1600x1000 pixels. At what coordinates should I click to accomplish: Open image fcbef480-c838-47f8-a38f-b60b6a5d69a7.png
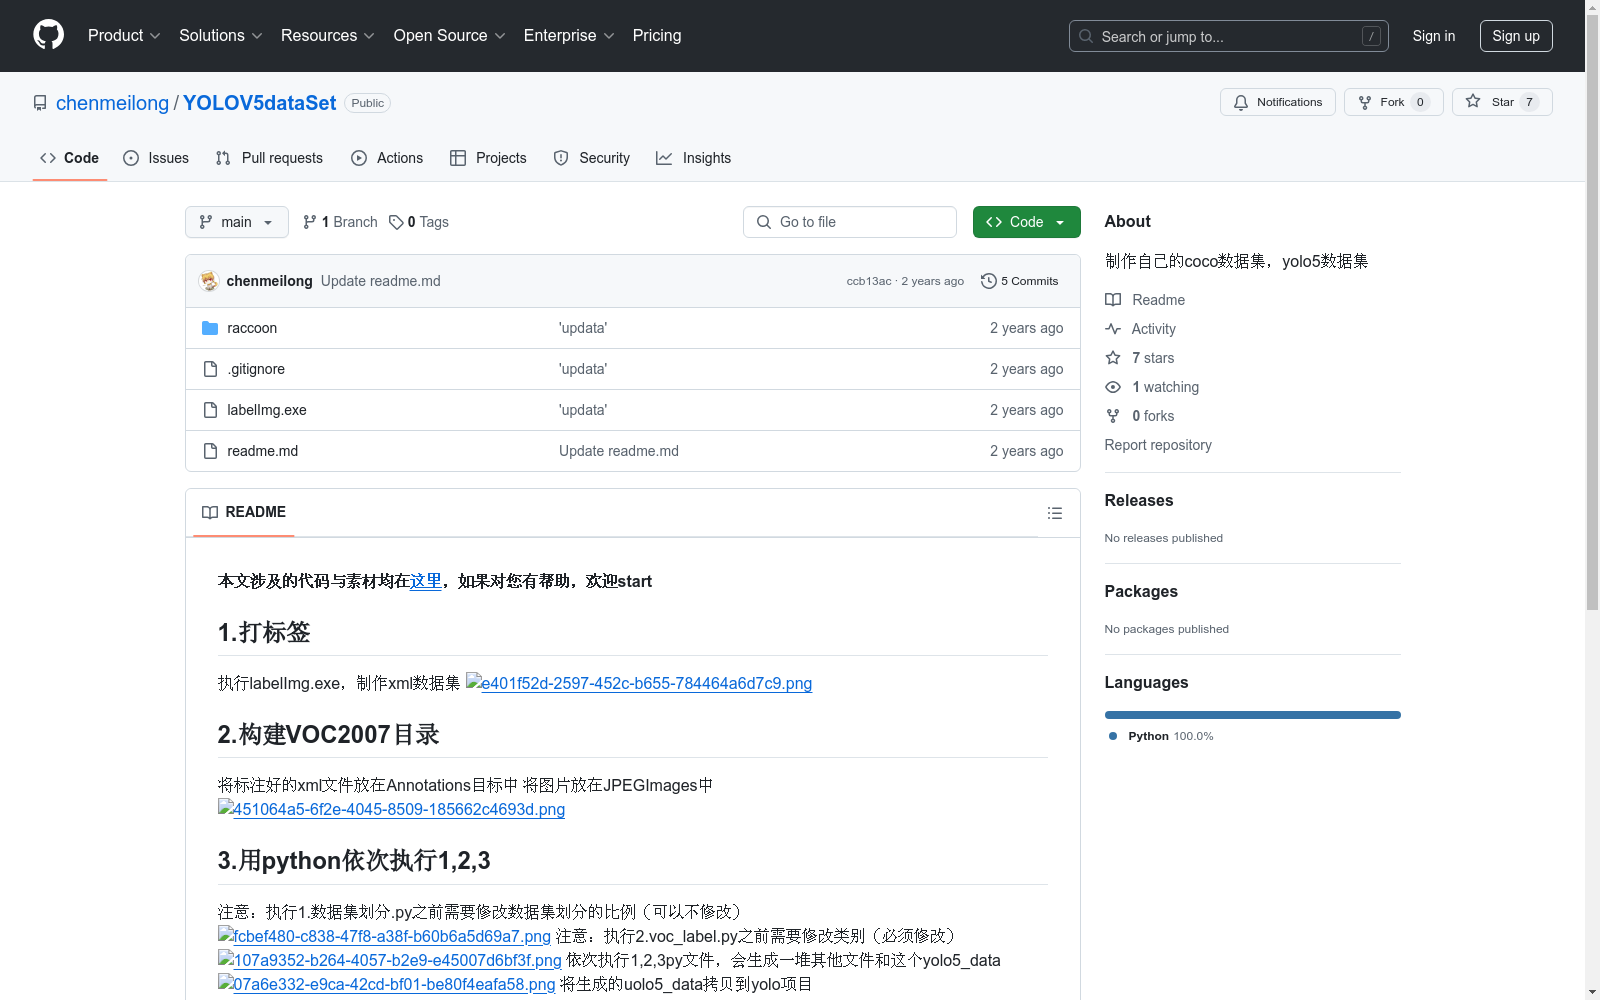384,936
